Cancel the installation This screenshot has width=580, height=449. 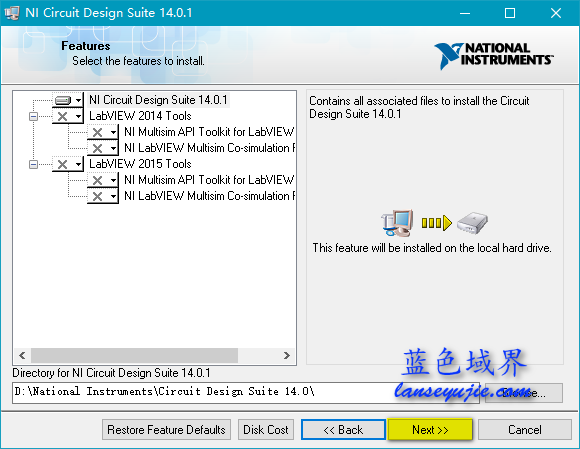[x=525, y=430]
